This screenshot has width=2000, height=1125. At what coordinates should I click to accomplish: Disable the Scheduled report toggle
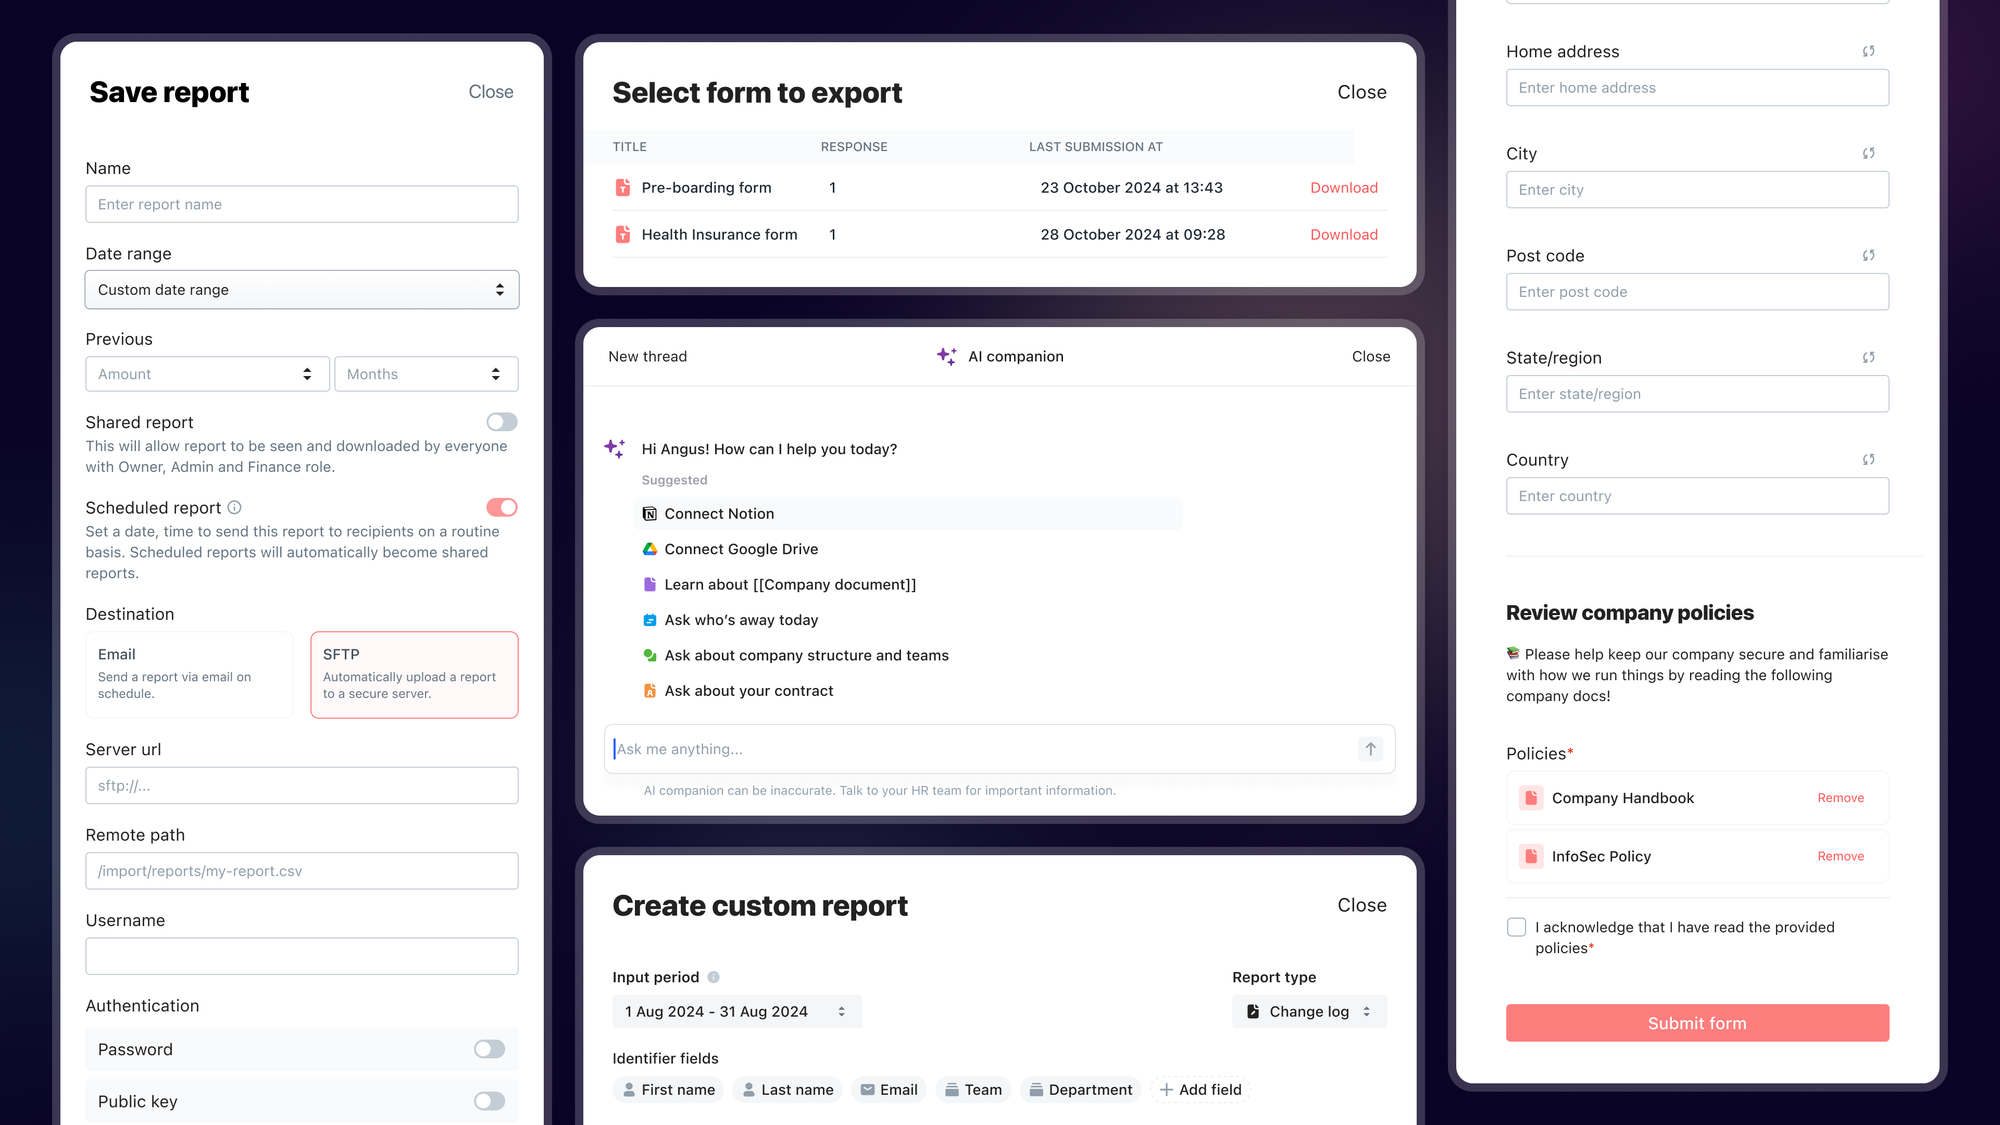[x=501, y=507]
